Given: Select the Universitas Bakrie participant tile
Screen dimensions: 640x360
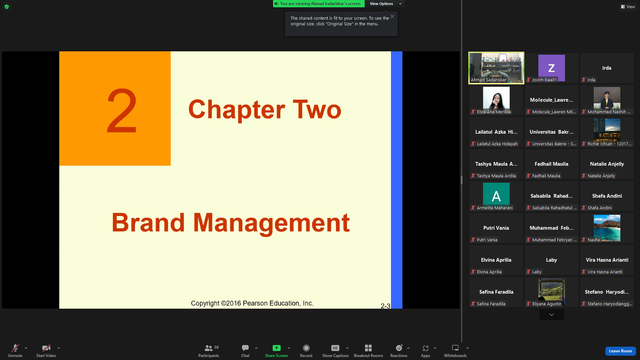Looking at the screenshot, I should coord(551,132).
